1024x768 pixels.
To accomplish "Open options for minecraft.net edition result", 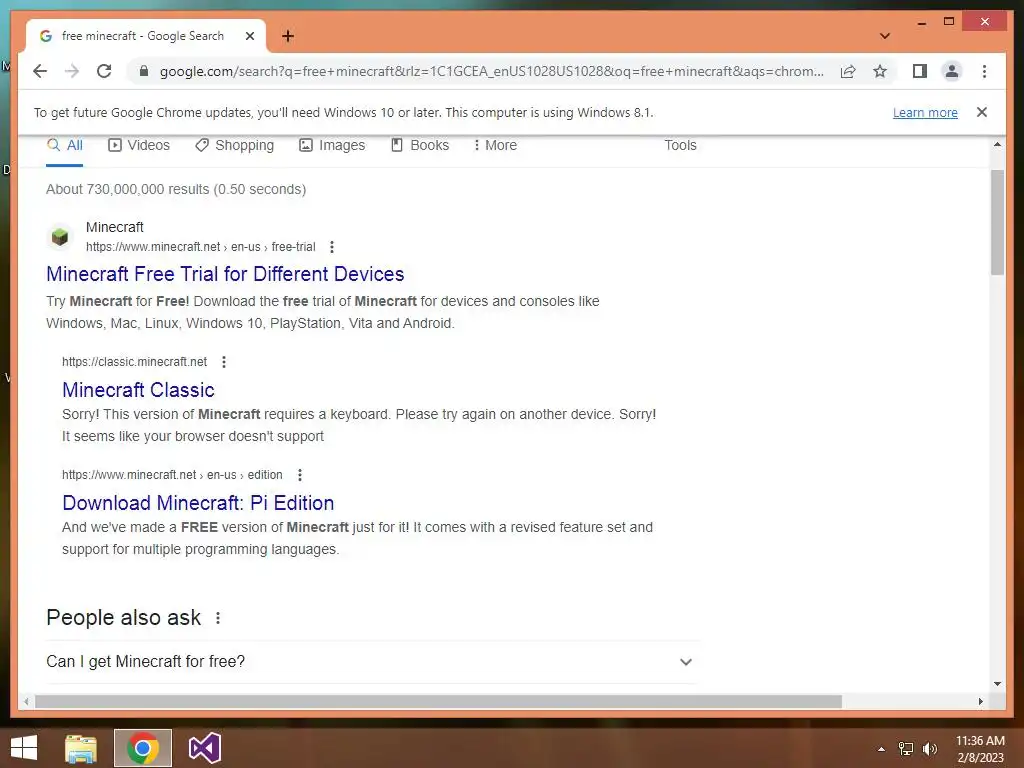I will [x=300, y=475].
